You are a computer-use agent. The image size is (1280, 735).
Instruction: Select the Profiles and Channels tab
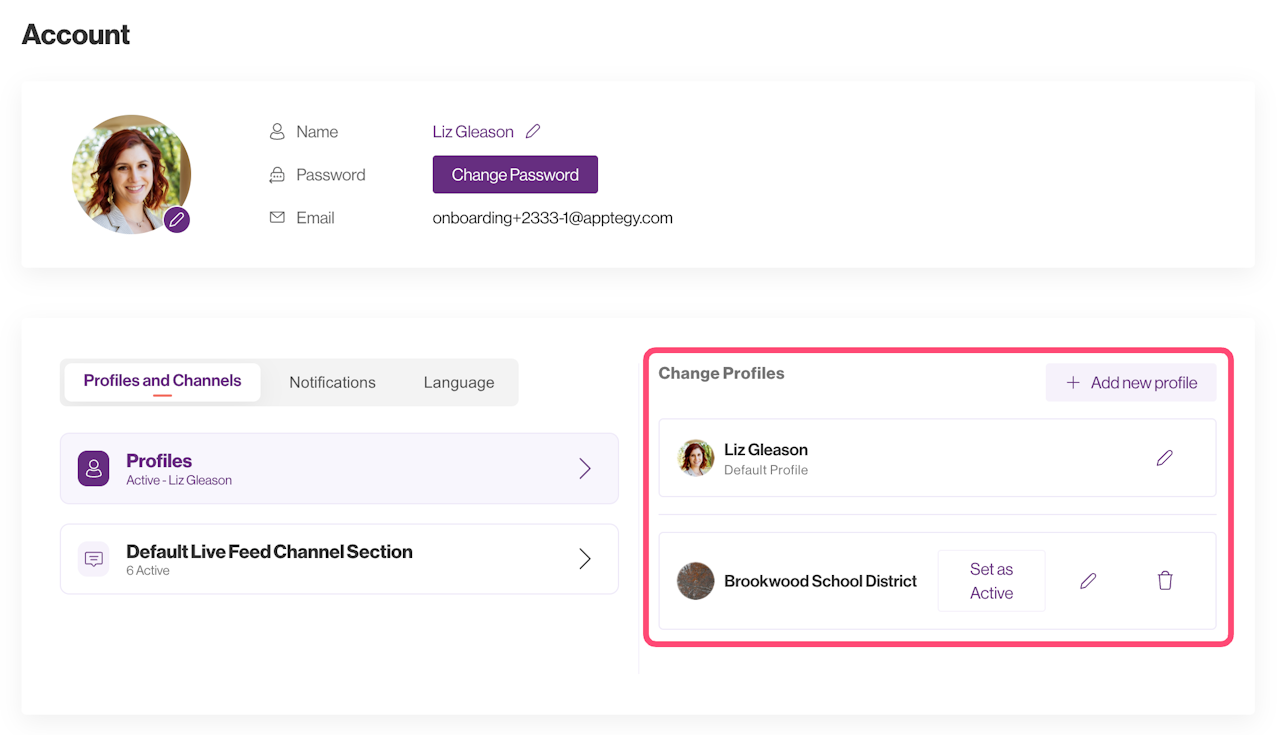tap(162, 381)
